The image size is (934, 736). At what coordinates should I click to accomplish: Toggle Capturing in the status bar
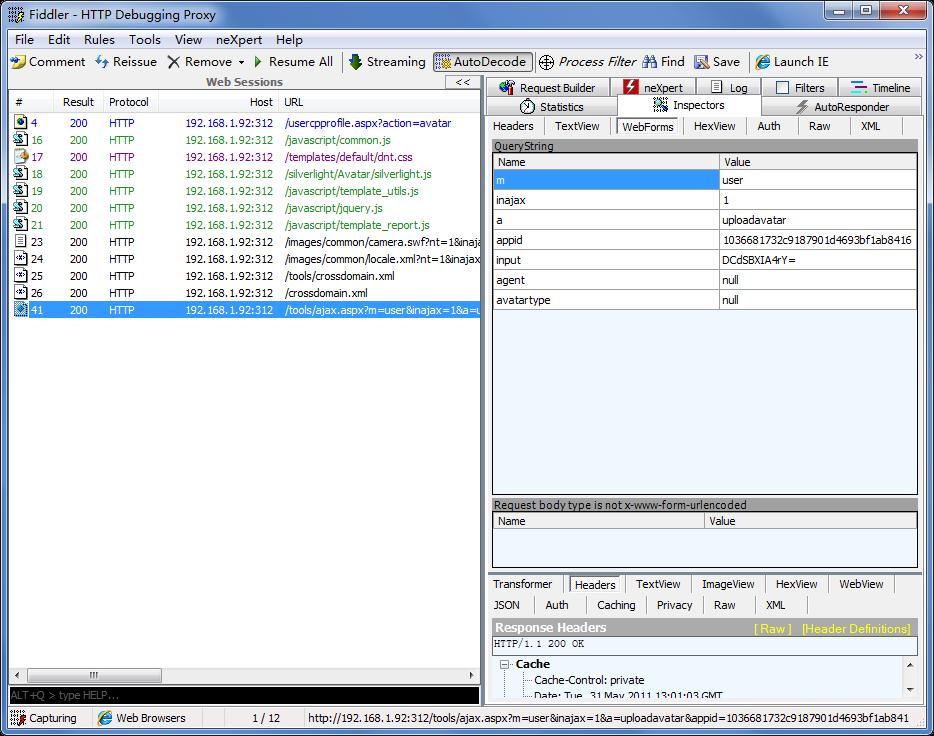point(44,718)
